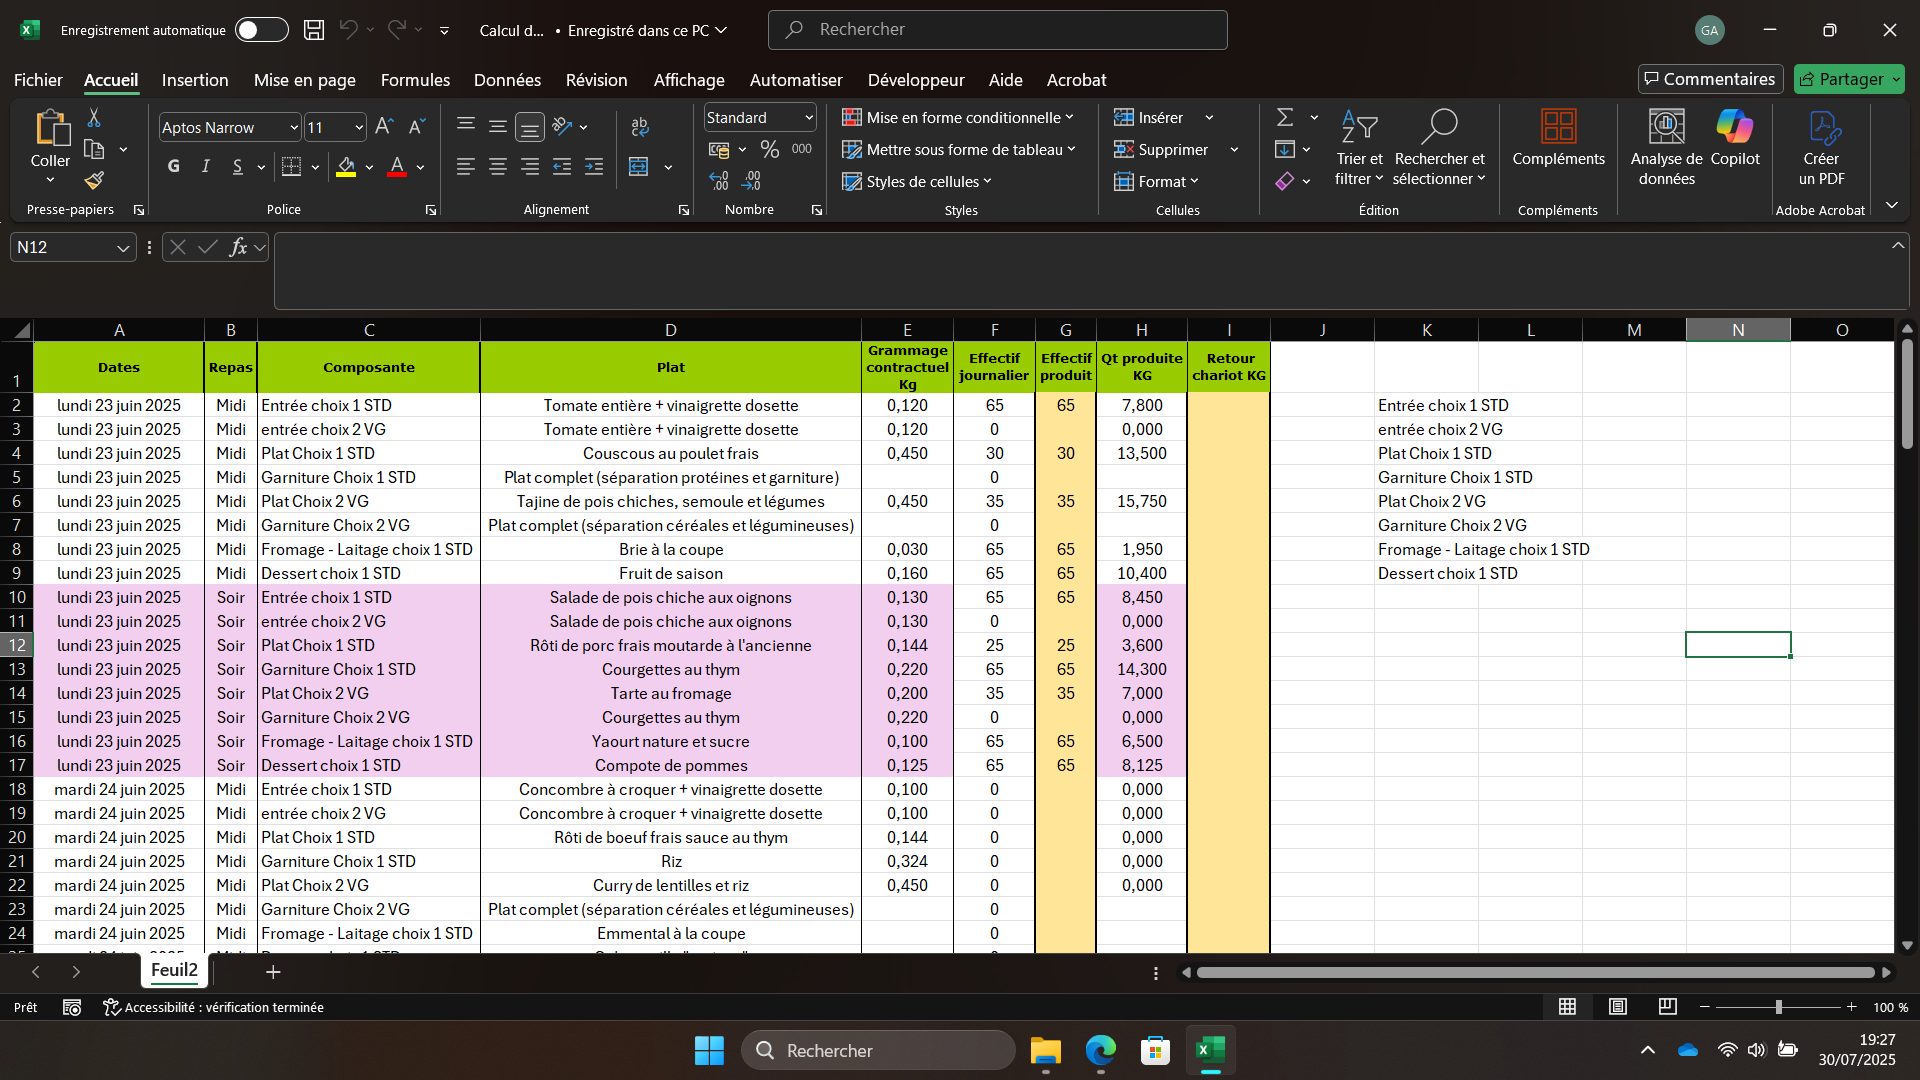1920x1080 pixels.
Task: Click the Format Painter brush icon
Action: (94, 180)
